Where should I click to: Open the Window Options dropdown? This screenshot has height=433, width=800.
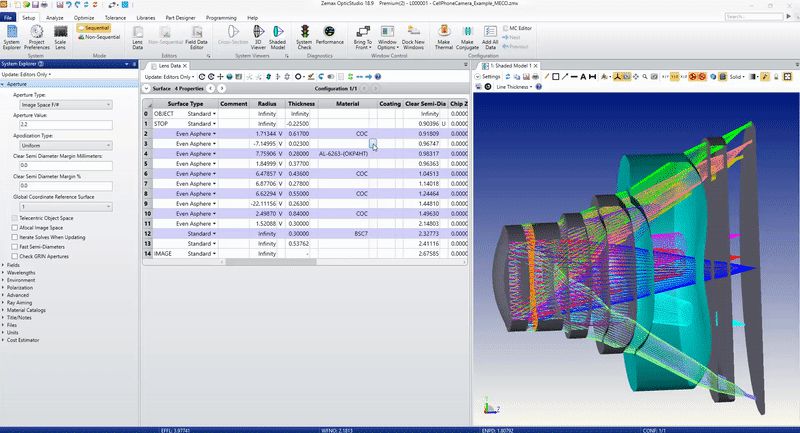click(x=387, y=38)
